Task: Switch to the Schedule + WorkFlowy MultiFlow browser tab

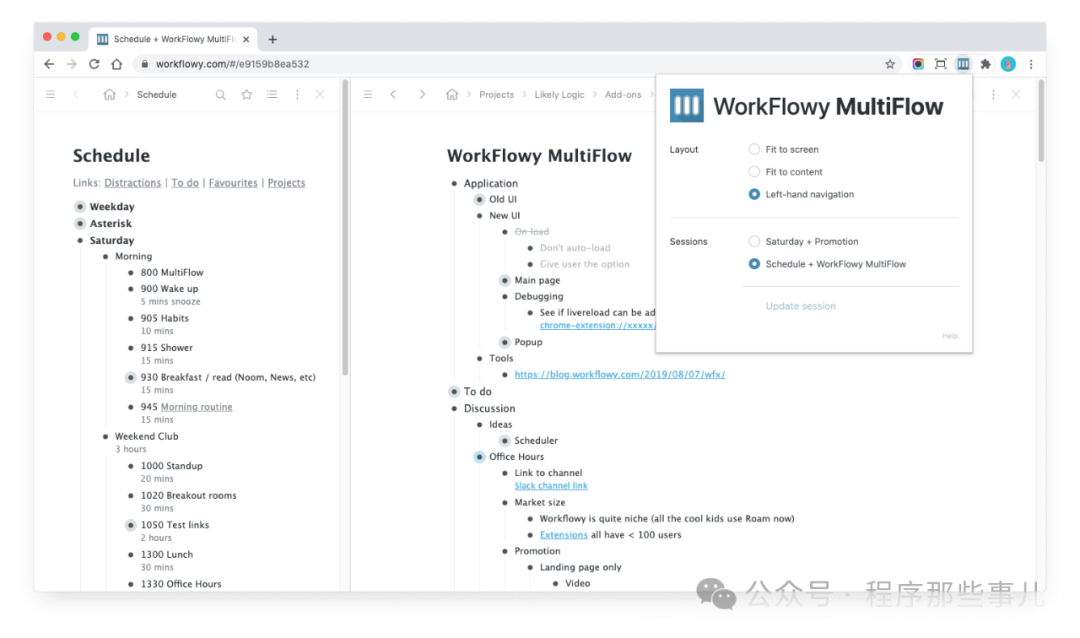Action: coord(172,39)
